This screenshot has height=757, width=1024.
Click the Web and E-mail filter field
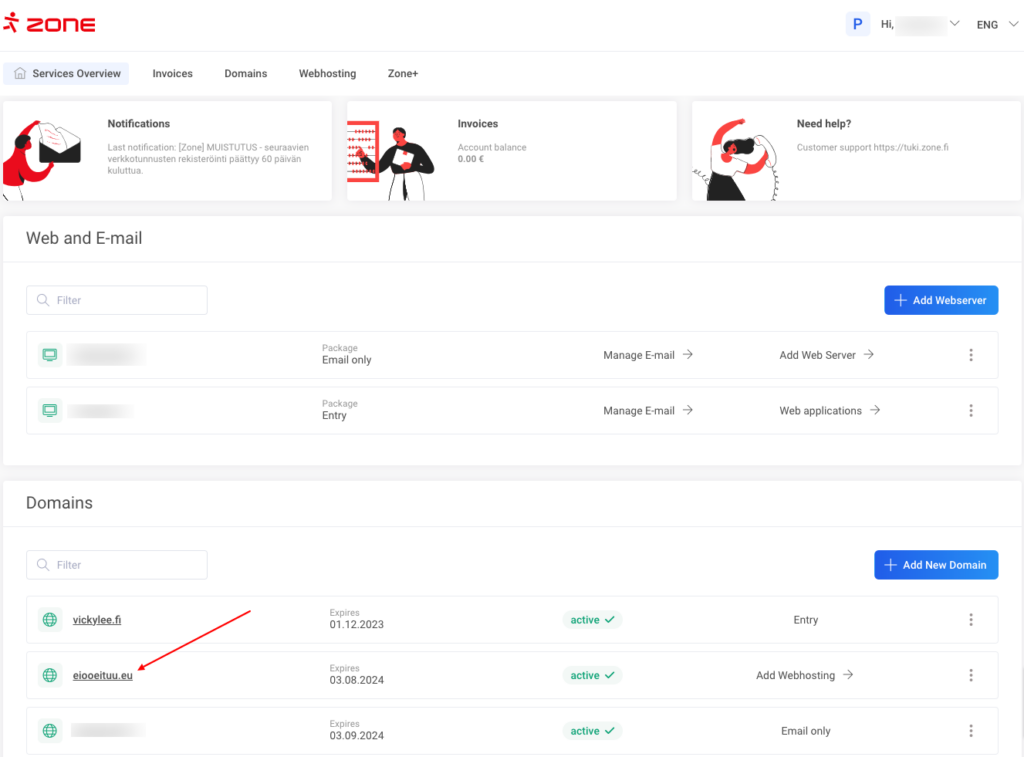(117, 300)
